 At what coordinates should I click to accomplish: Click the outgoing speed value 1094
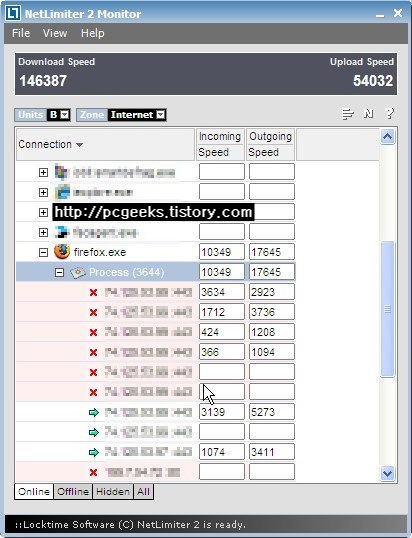pyautogui.click(x=272, y=352)
